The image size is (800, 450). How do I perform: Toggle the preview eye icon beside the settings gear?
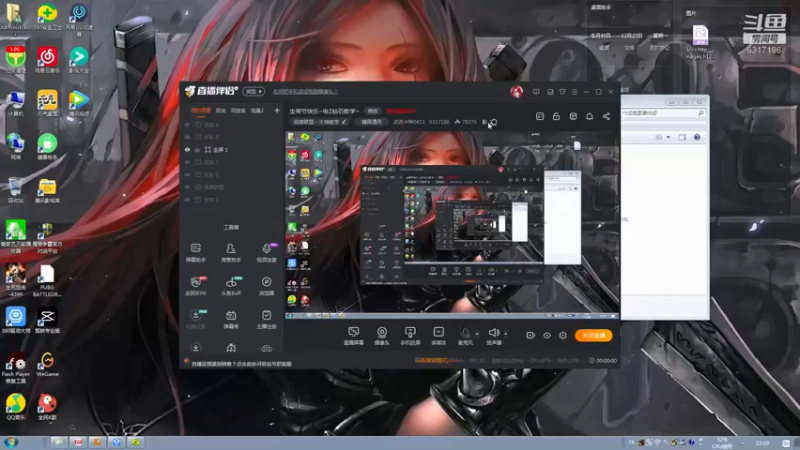click(x=546, y=335)
